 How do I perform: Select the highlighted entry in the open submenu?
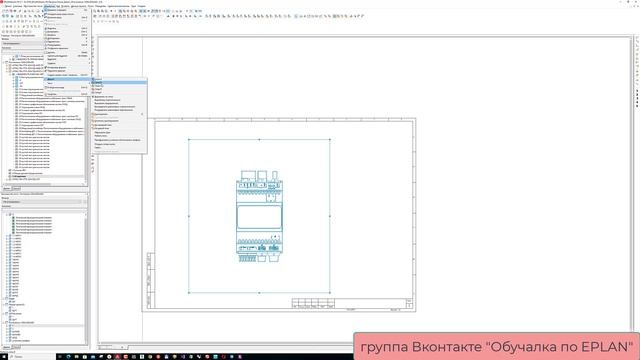click(x=119, y=82)
